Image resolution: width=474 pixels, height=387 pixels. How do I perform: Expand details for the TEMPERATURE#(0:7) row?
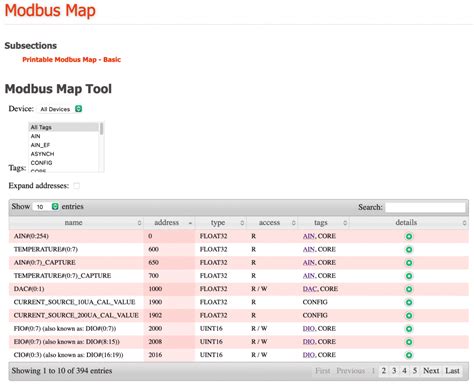pos(409,249)
